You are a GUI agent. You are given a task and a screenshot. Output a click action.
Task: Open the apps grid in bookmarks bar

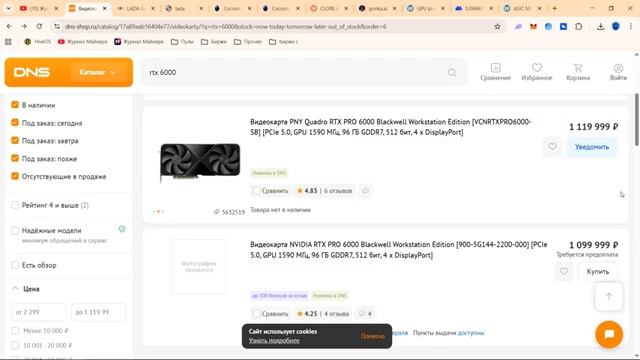click(8, 42)
